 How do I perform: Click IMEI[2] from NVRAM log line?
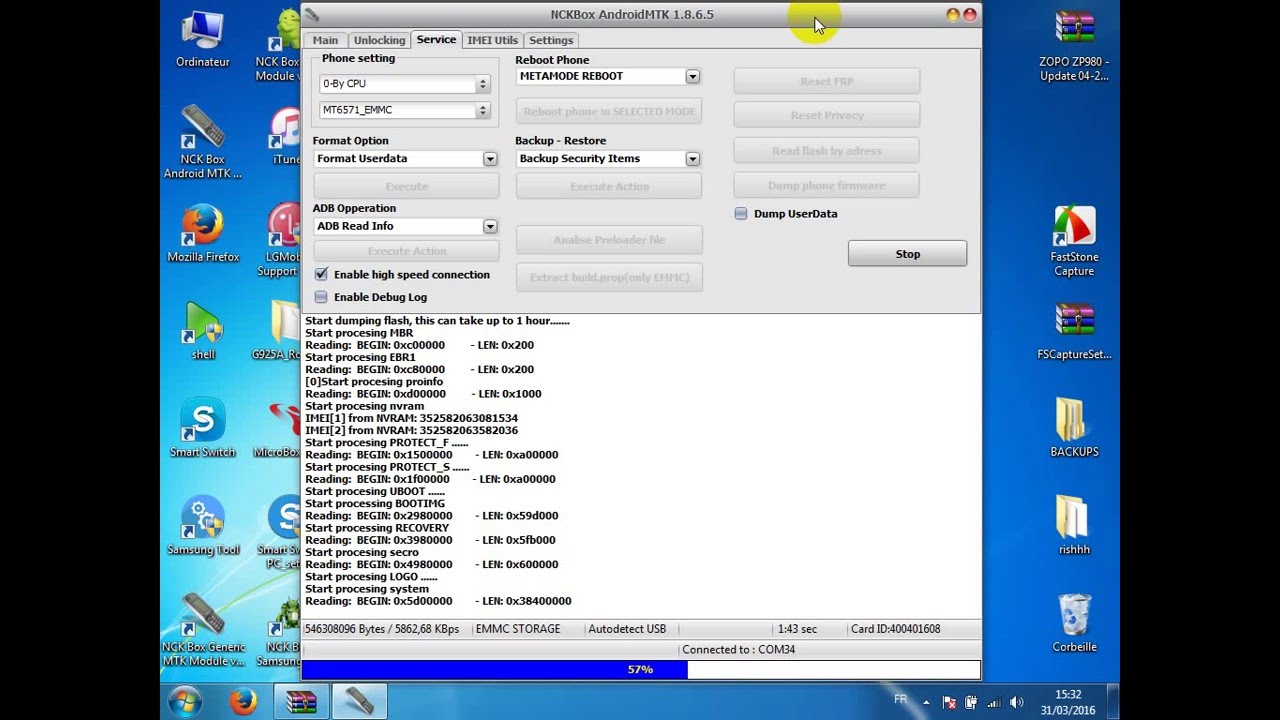click(x=411, y=430)
